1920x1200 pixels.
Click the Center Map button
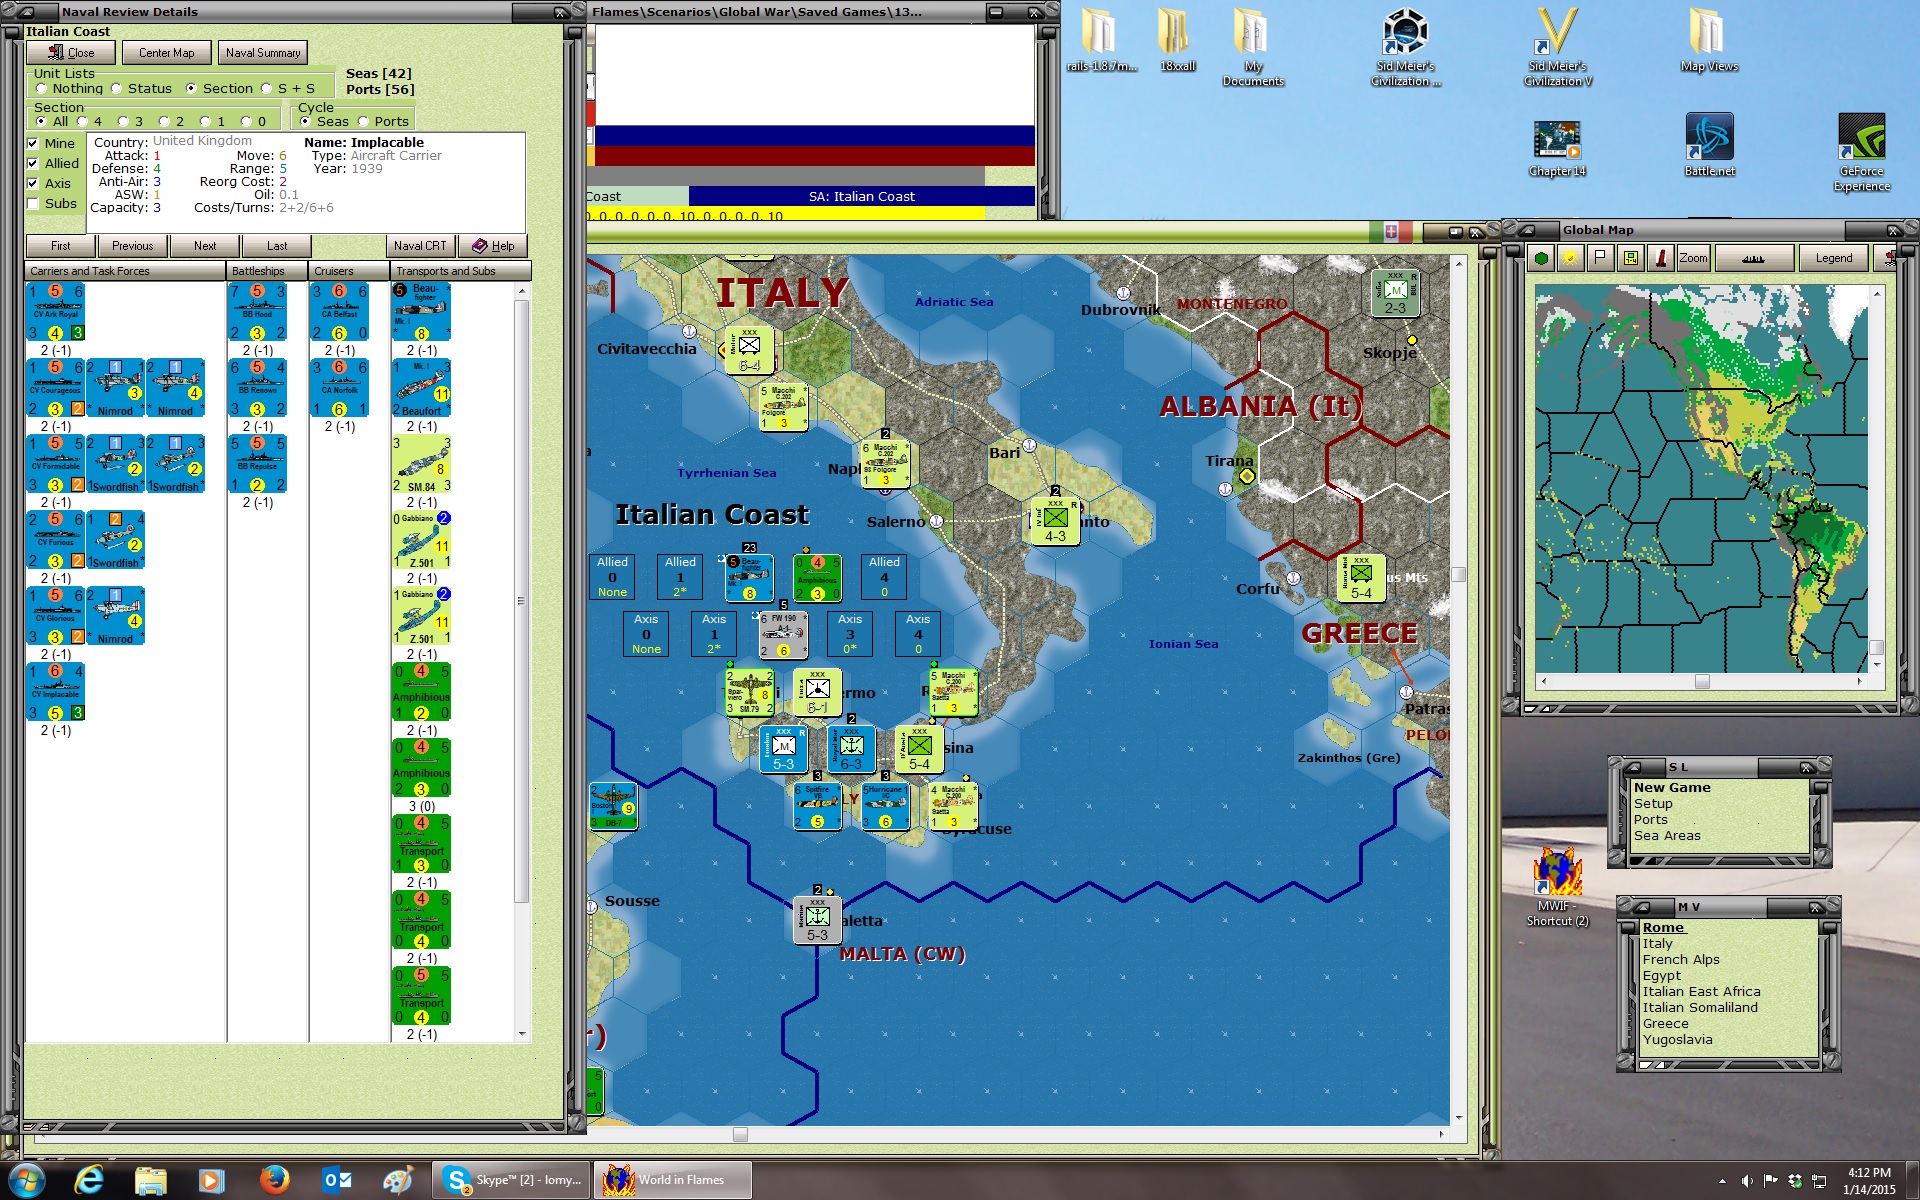click(167, 53)
